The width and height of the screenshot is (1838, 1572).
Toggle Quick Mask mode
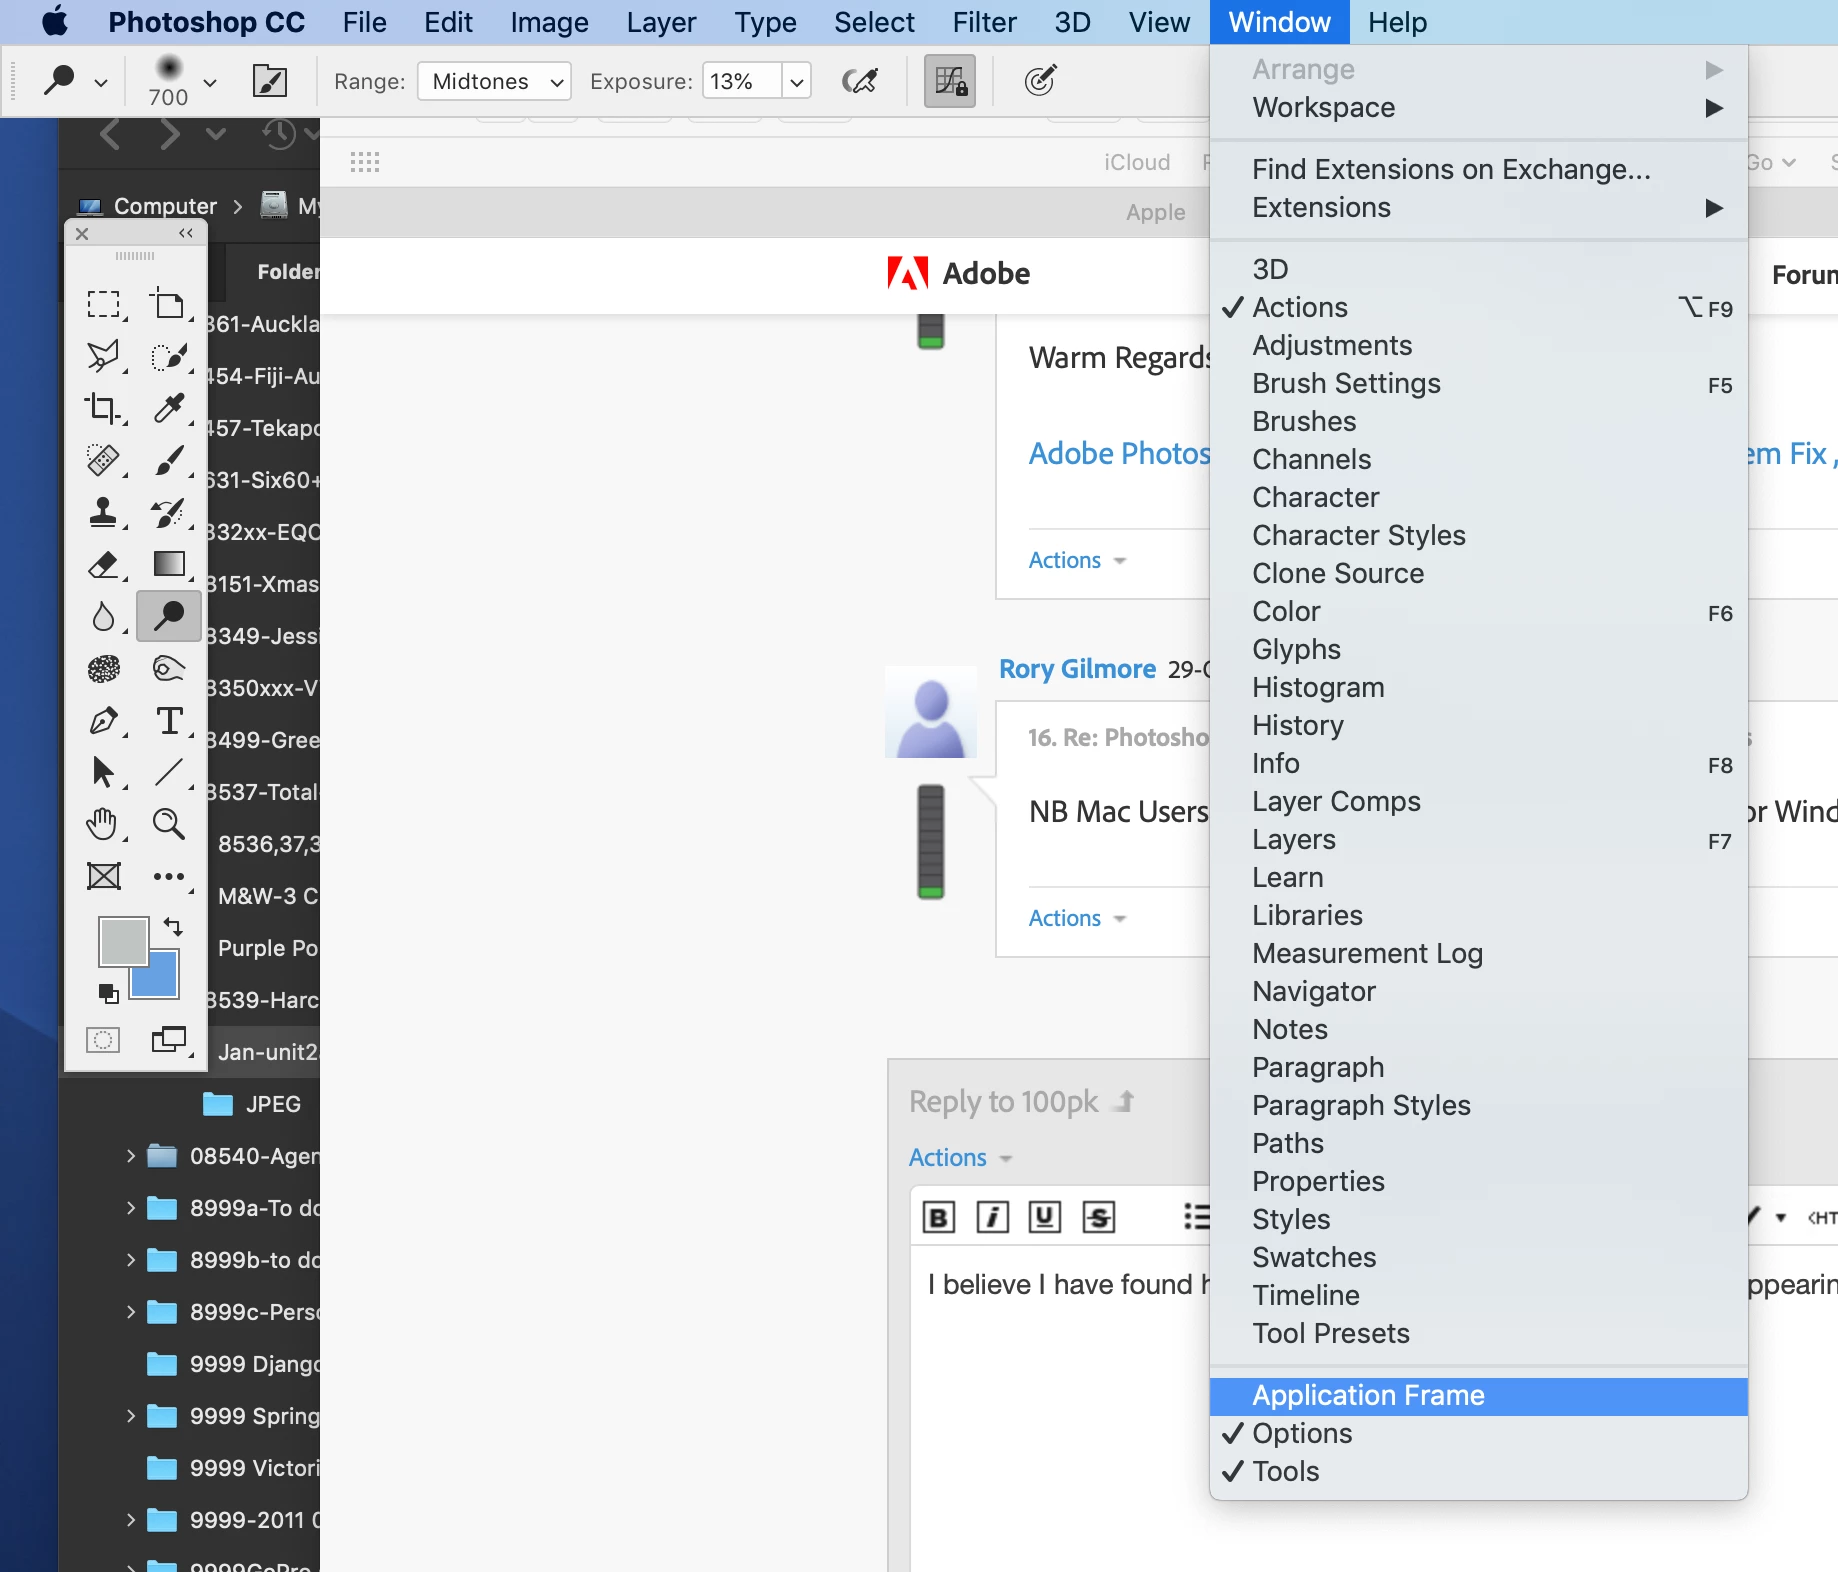[x=103, y=1040]
